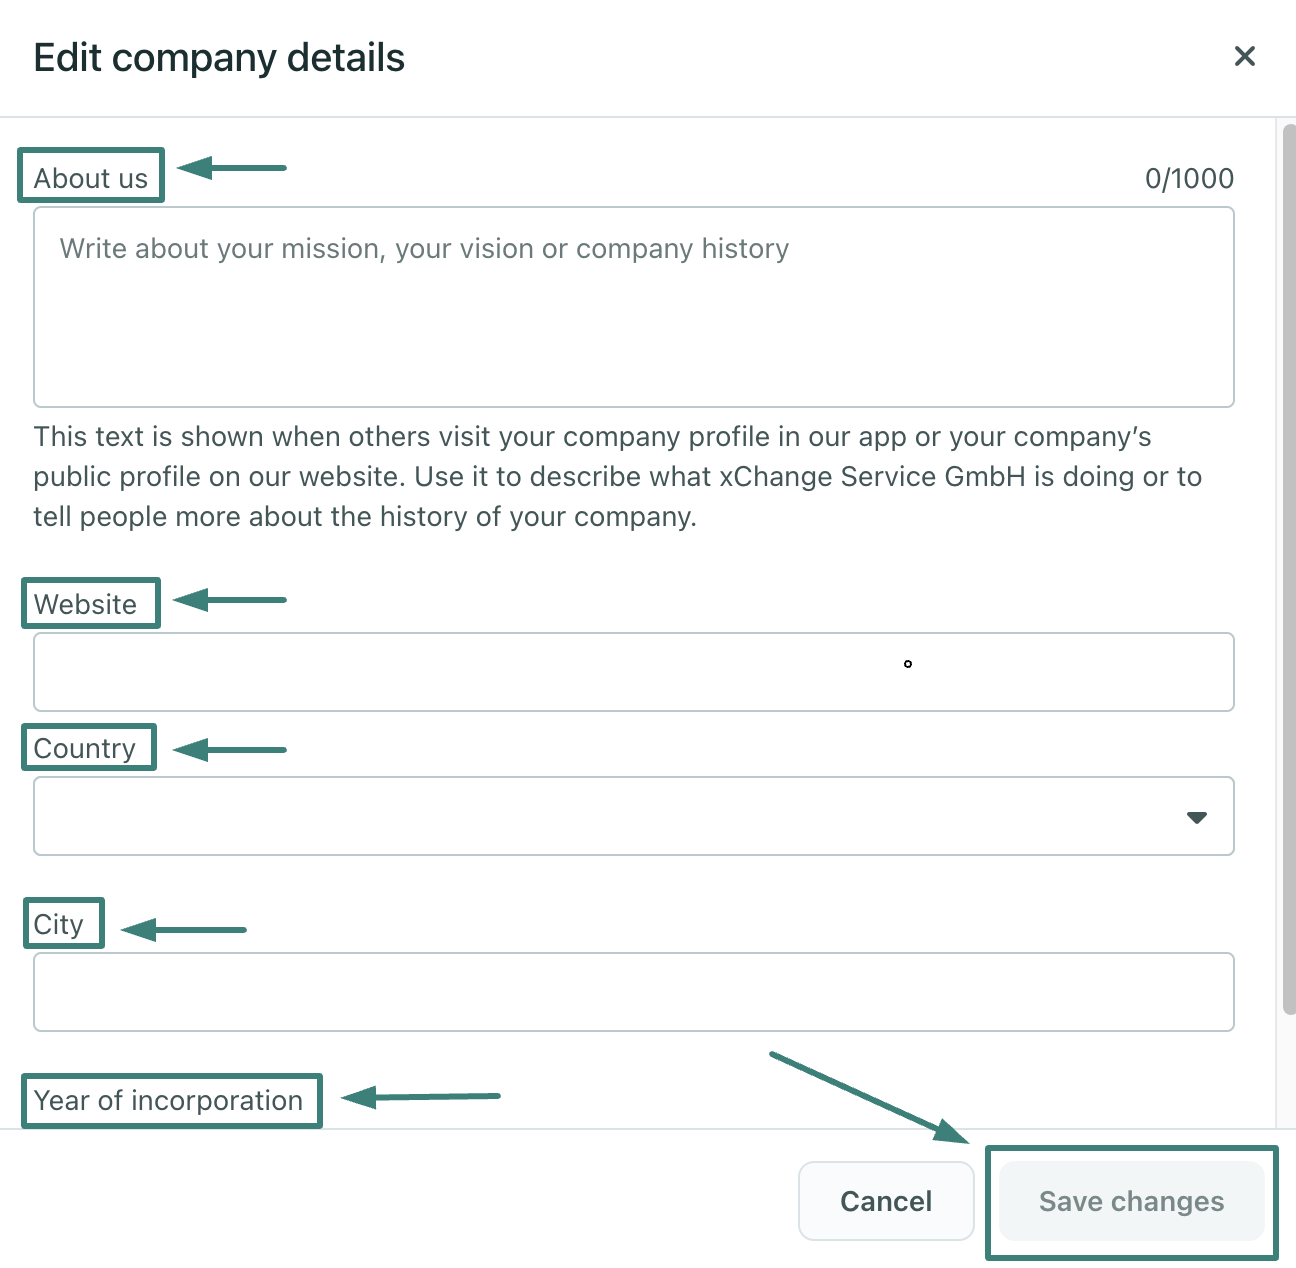
Task: Click the diagonal arrow pointing to Save changes
Action: (868, 1097)
